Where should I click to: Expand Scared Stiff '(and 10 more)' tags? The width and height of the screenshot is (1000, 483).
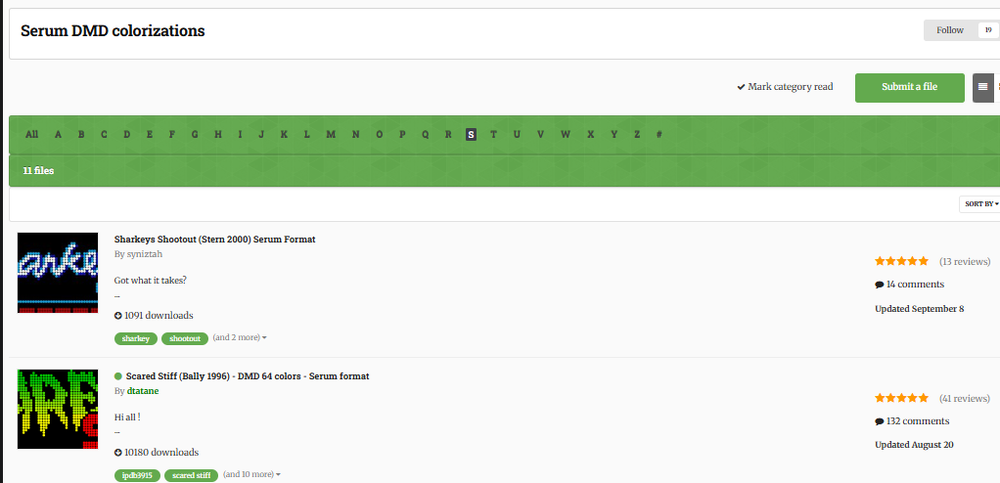[x=251, y=475]
